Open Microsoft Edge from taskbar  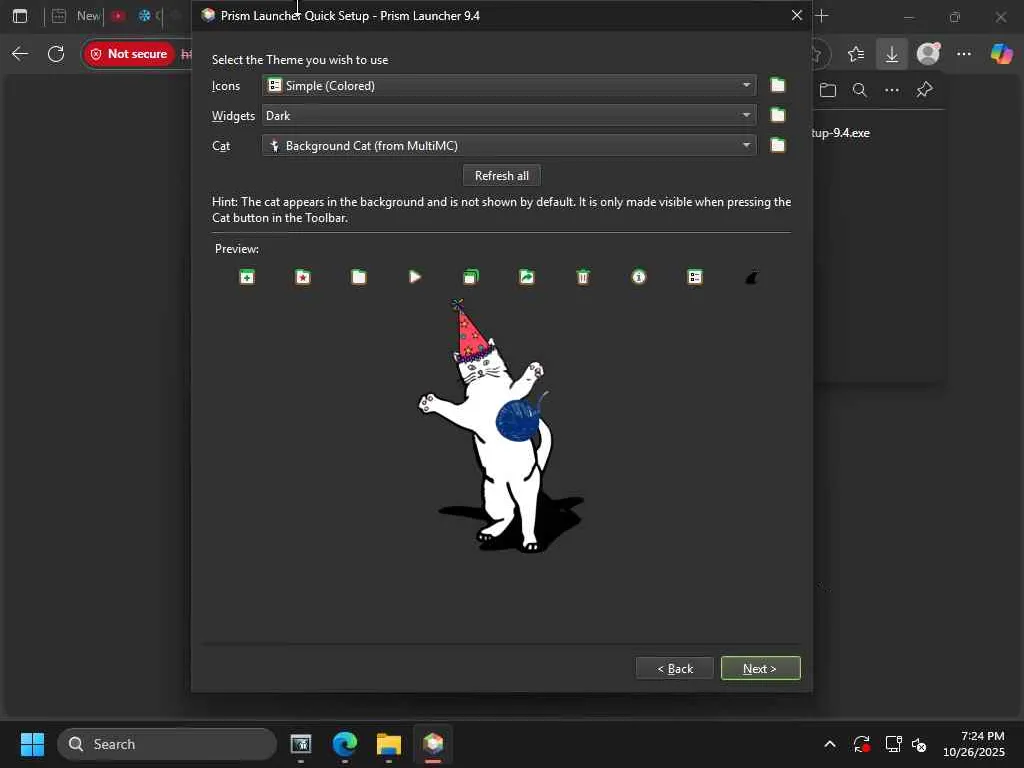(345, 744)
